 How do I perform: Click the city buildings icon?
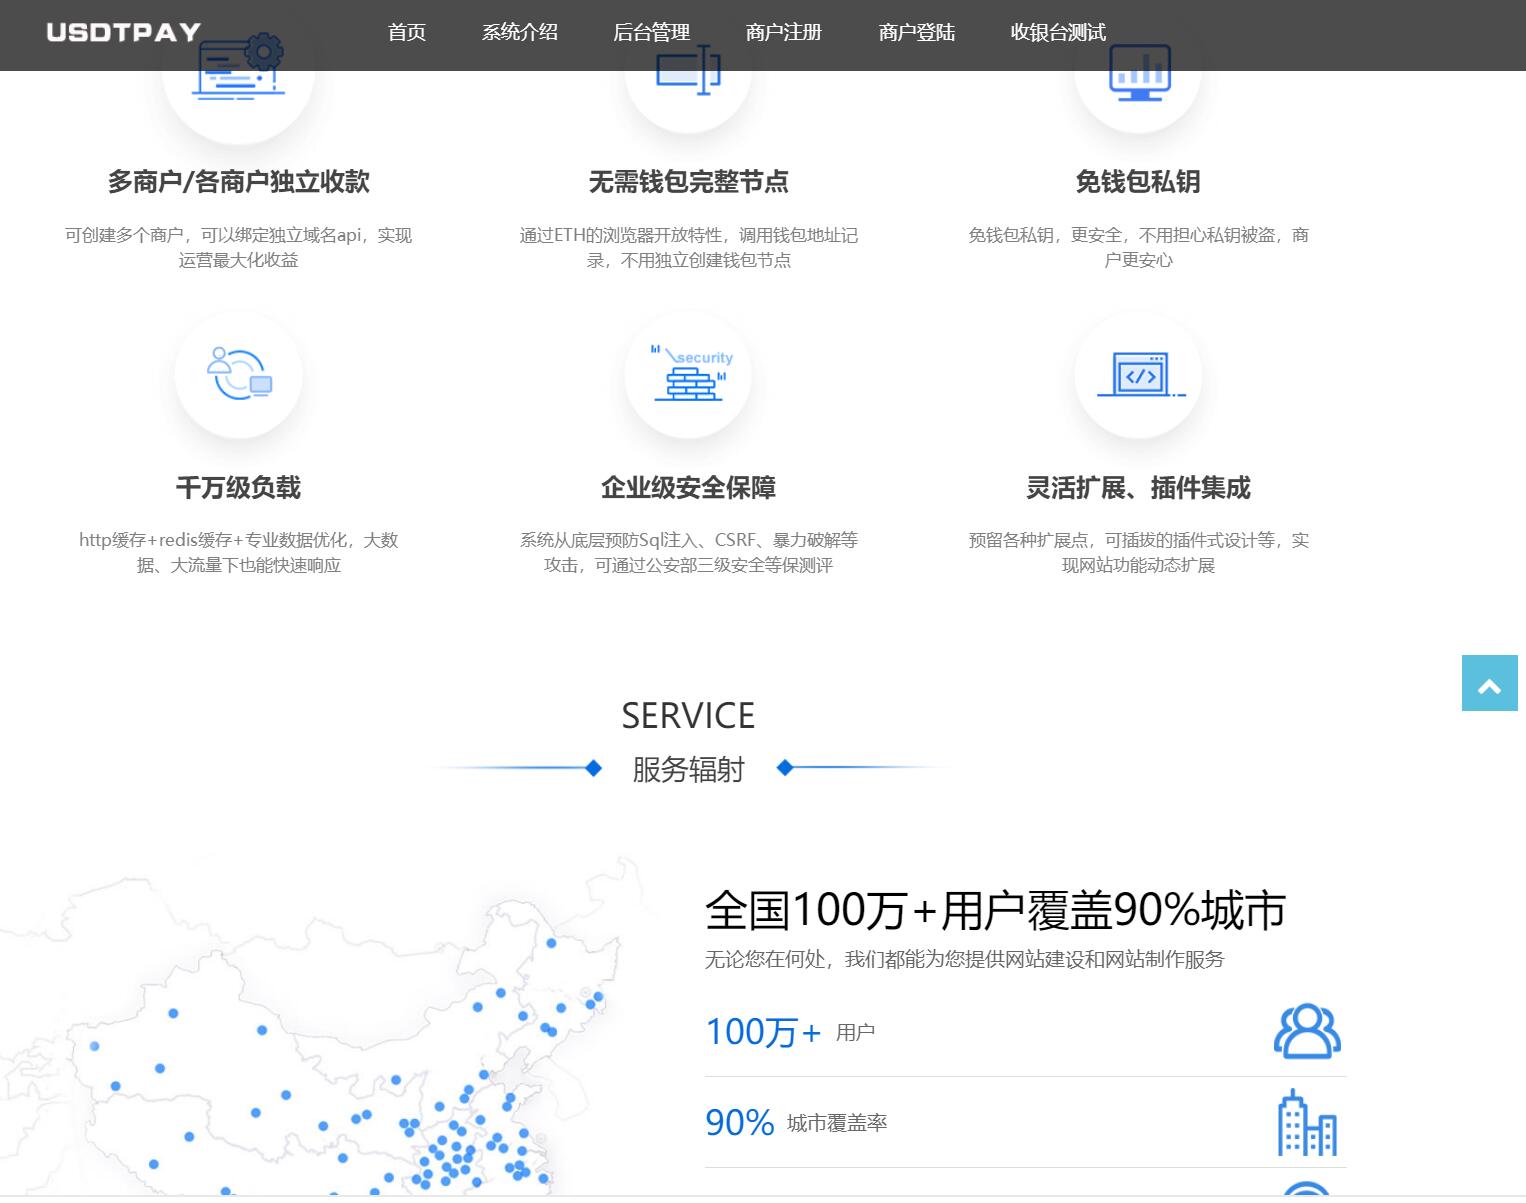click(1307, 1123)
